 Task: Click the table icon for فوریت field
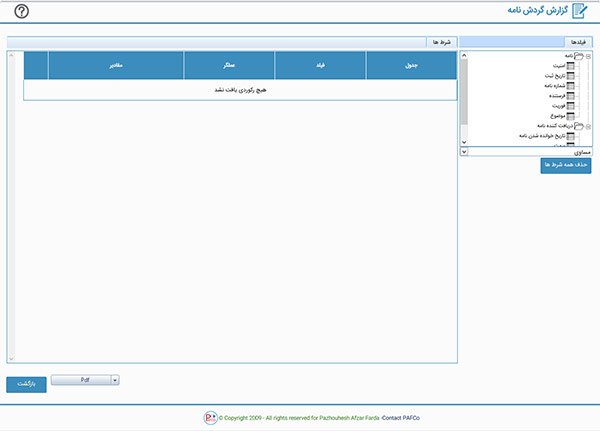[x=570, y=106]
